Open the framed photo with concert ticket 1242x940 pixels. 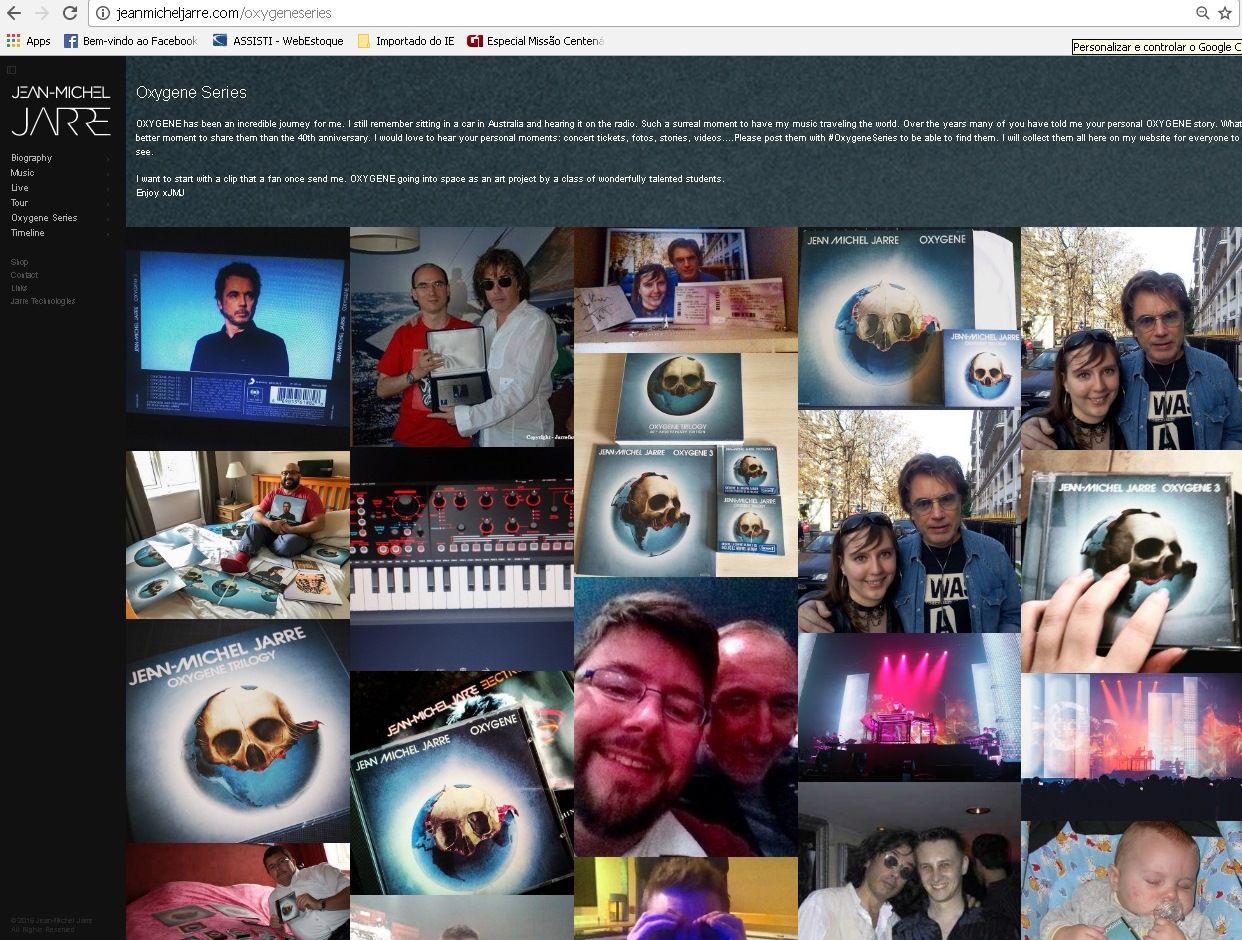coord(686,290)
